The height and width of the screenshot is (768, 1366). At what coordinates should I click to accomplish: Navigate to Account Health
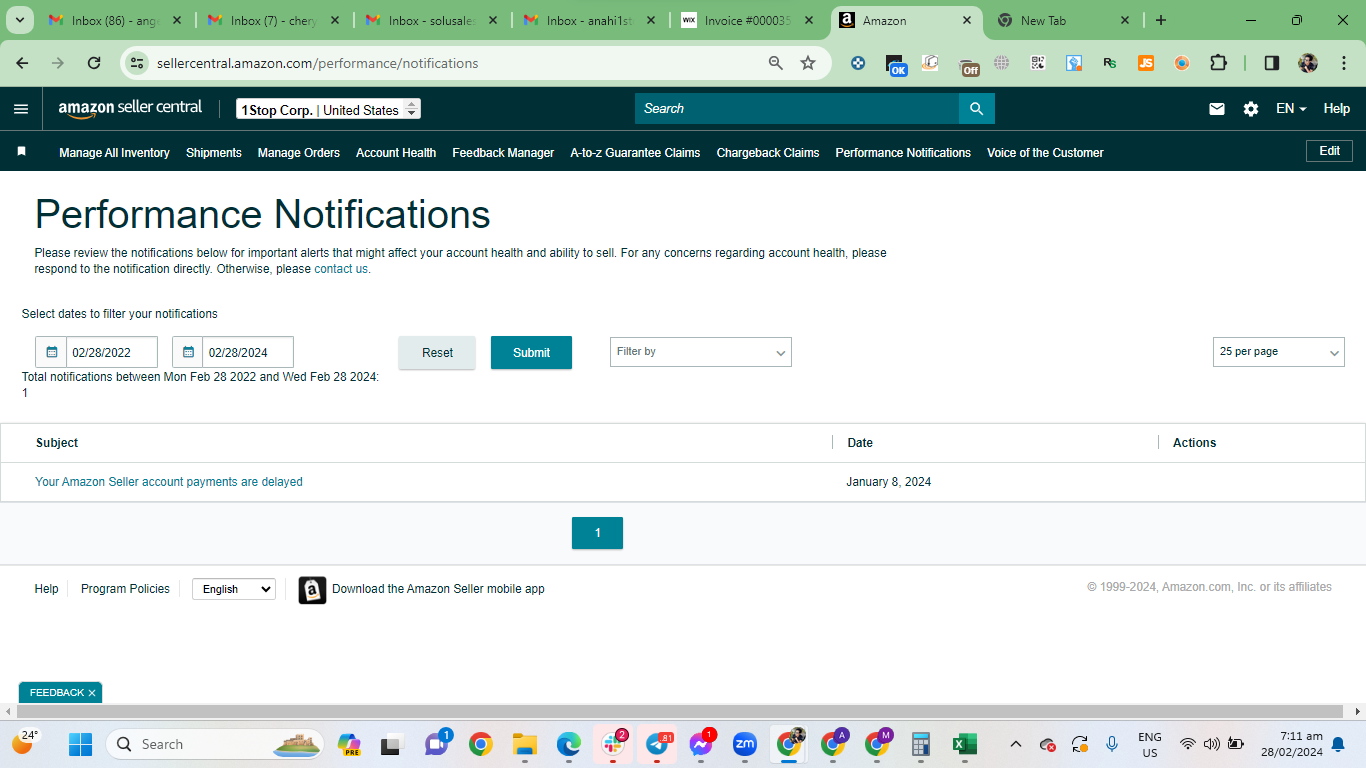pos(396,153)
